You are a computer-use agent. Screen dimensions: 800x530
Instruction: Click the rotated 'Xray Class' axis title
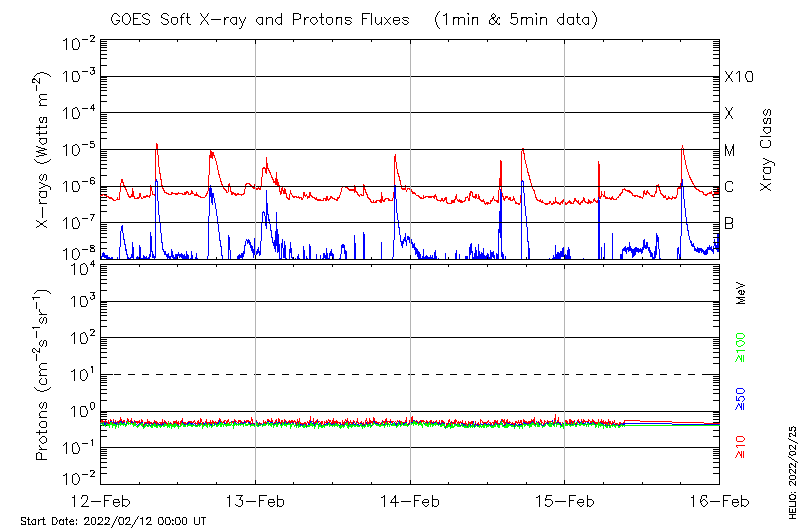tap(767, 150)
